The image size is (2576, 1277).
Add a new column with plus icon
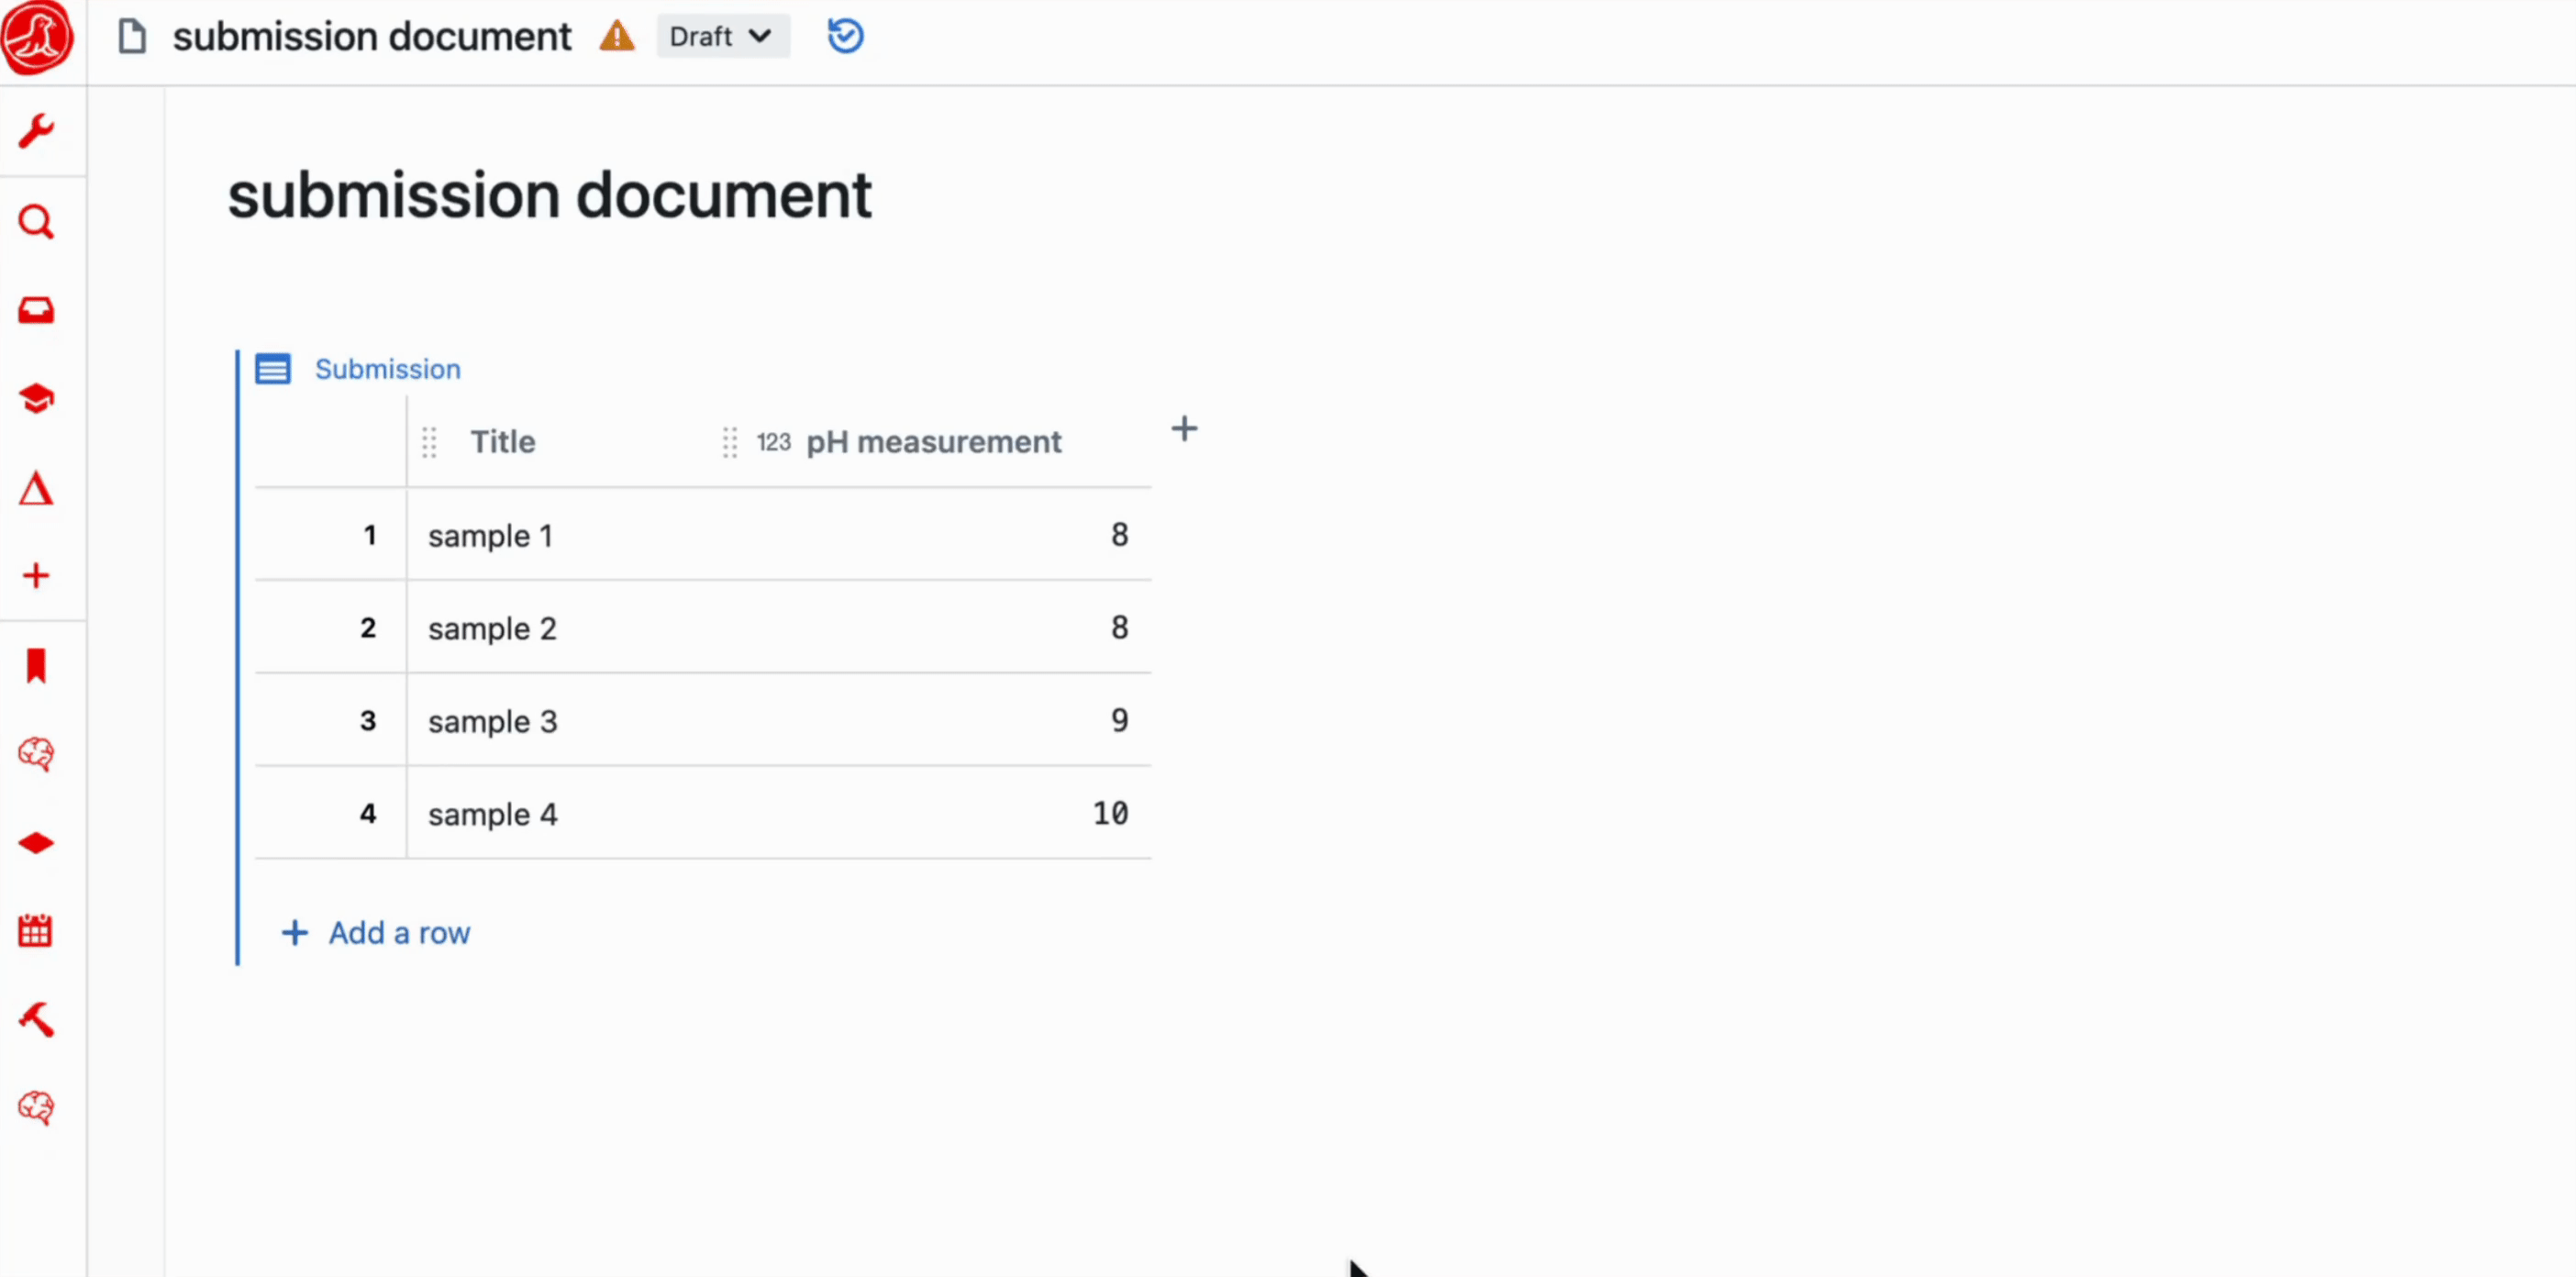coord(1184,429)
